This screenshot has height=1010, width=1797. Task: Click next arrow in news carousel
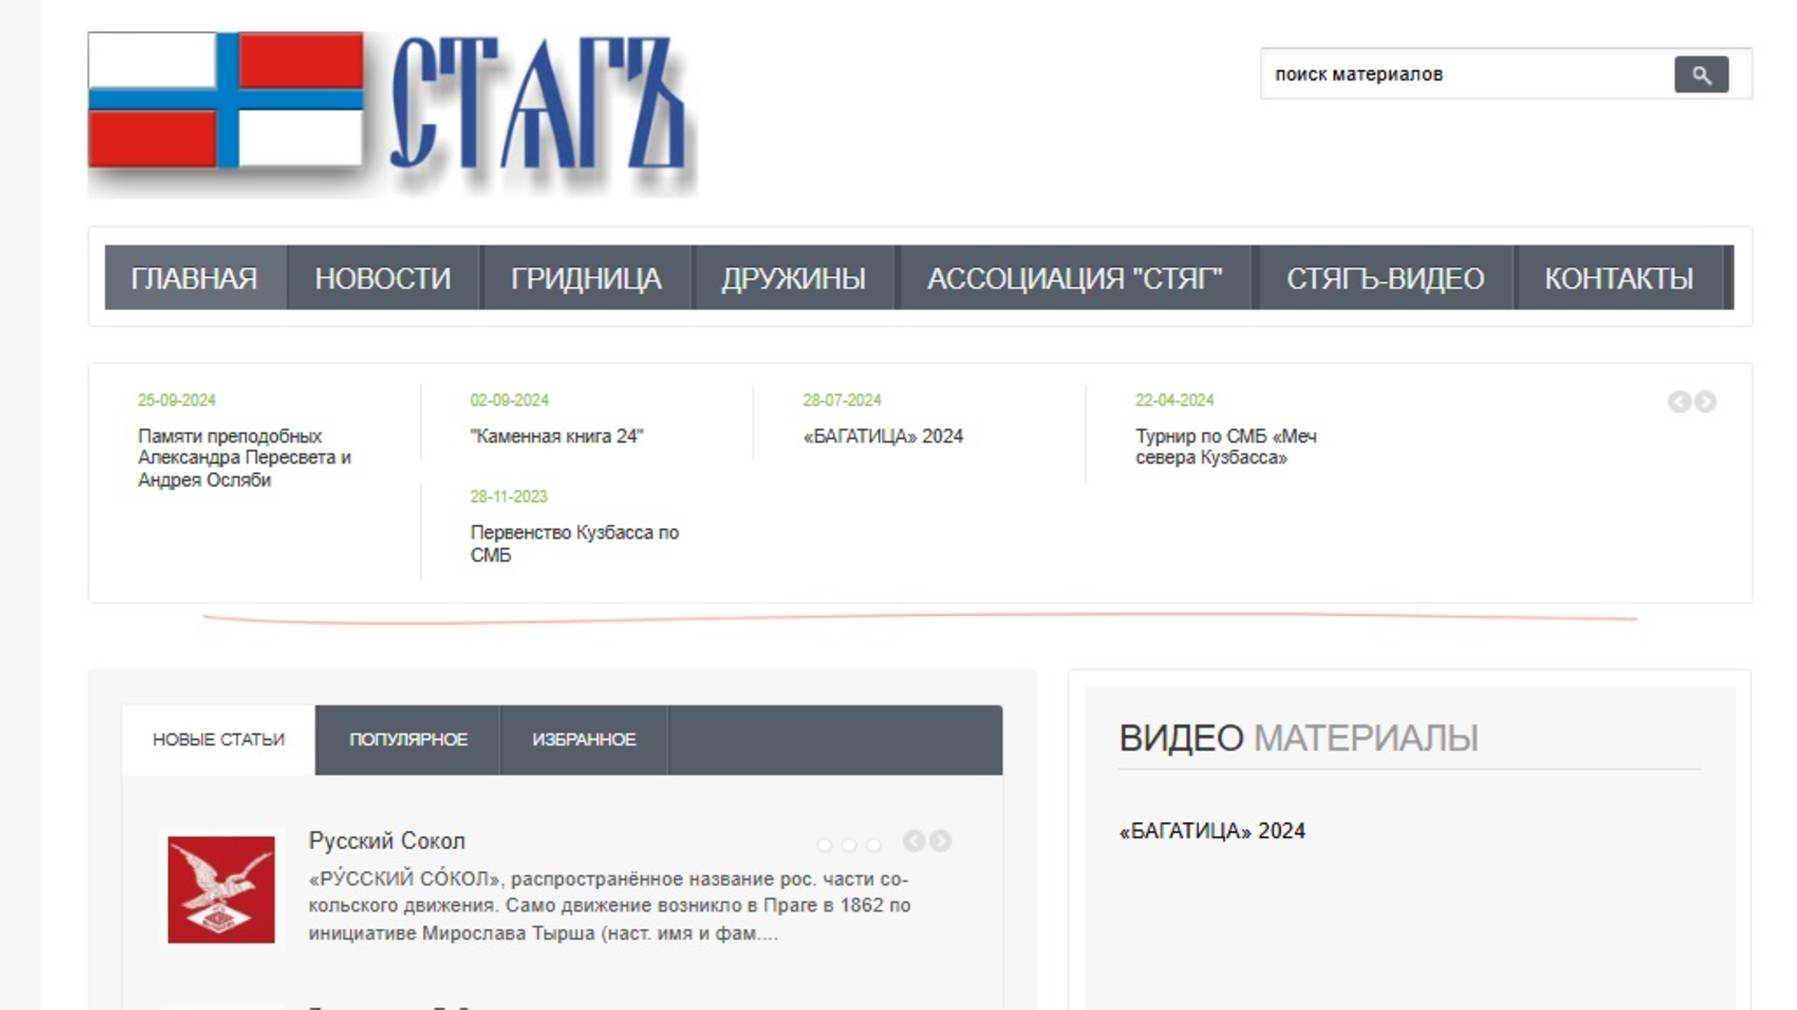click(1705, 402)
